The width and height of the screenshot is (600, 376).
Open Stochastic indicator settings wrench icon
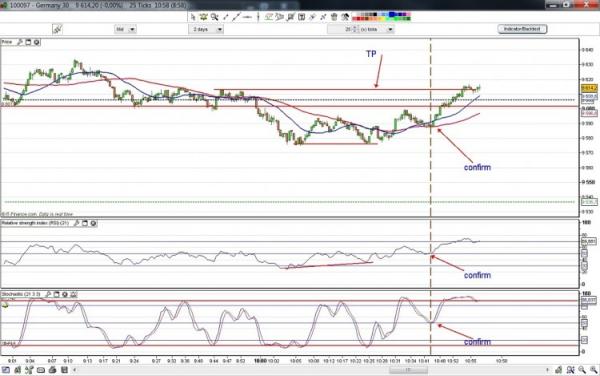[48, 294]
